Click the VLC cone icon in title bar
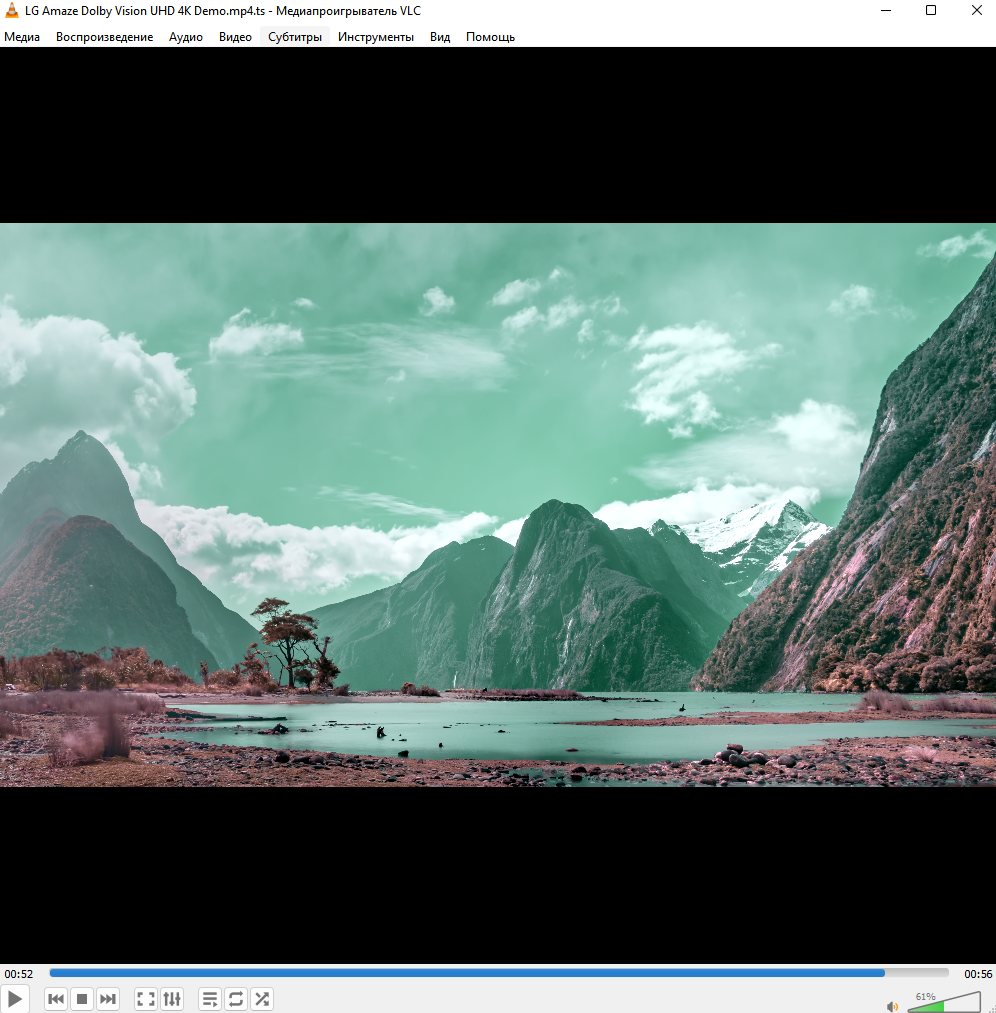This screenshot has height=1013, width=996. (12, 10)
